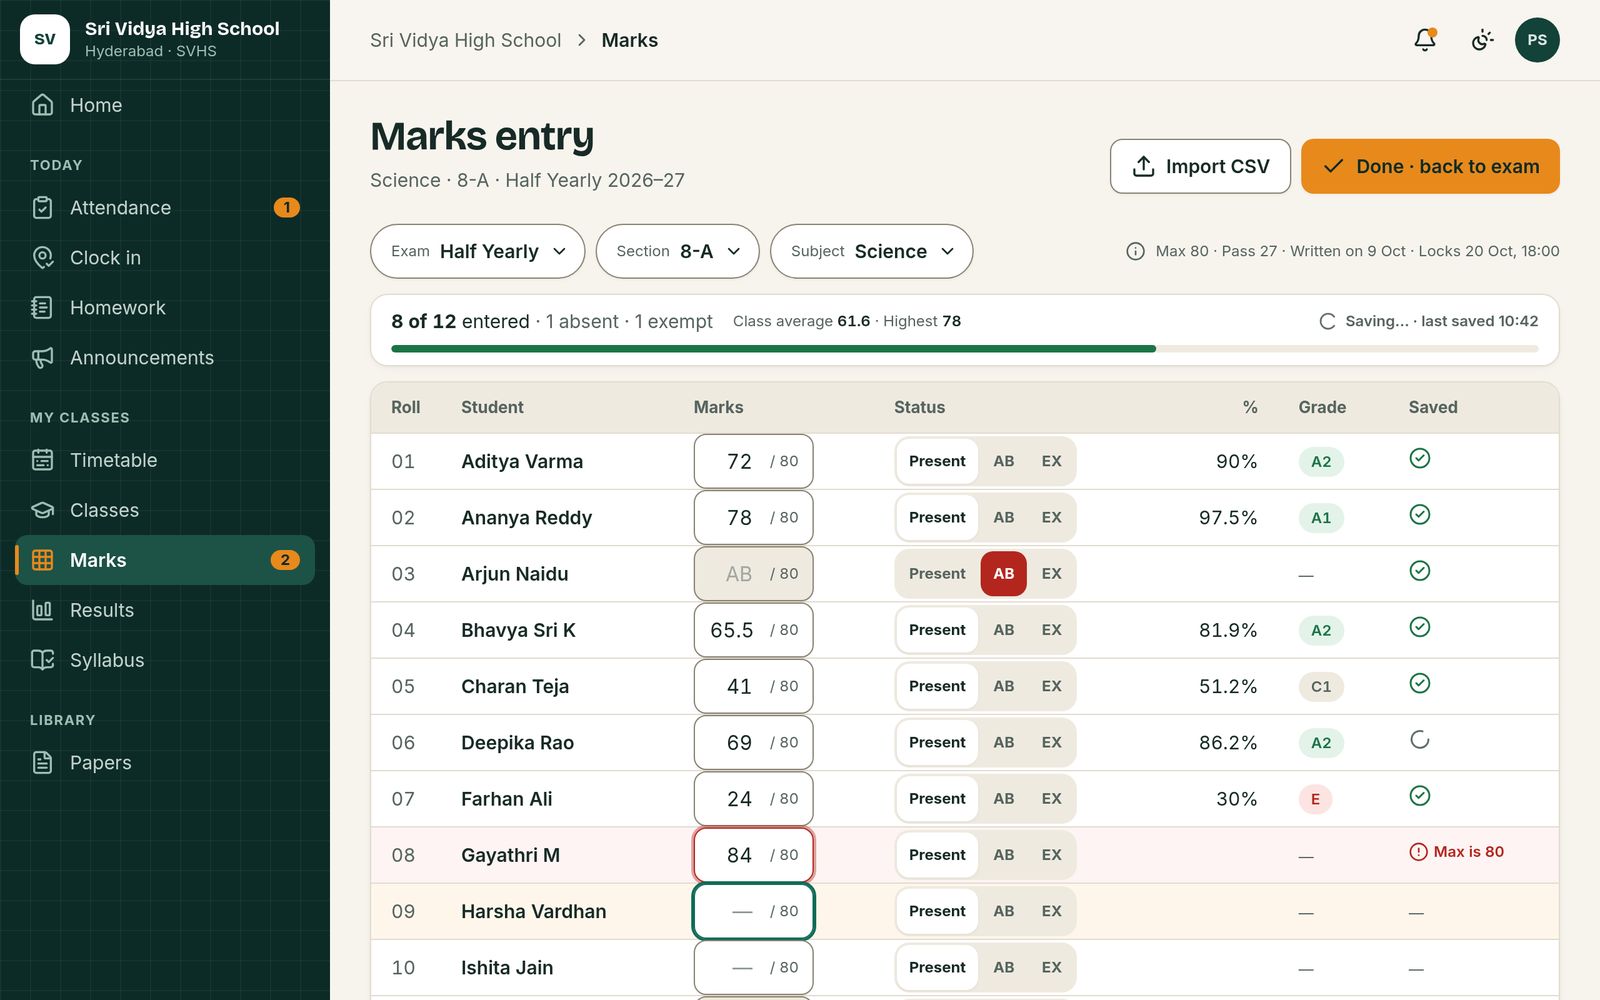Viewport: 1600px width, 1000px height.
Task: Click the info icon beside Max 80
Action: click(x=1135, y=252)
